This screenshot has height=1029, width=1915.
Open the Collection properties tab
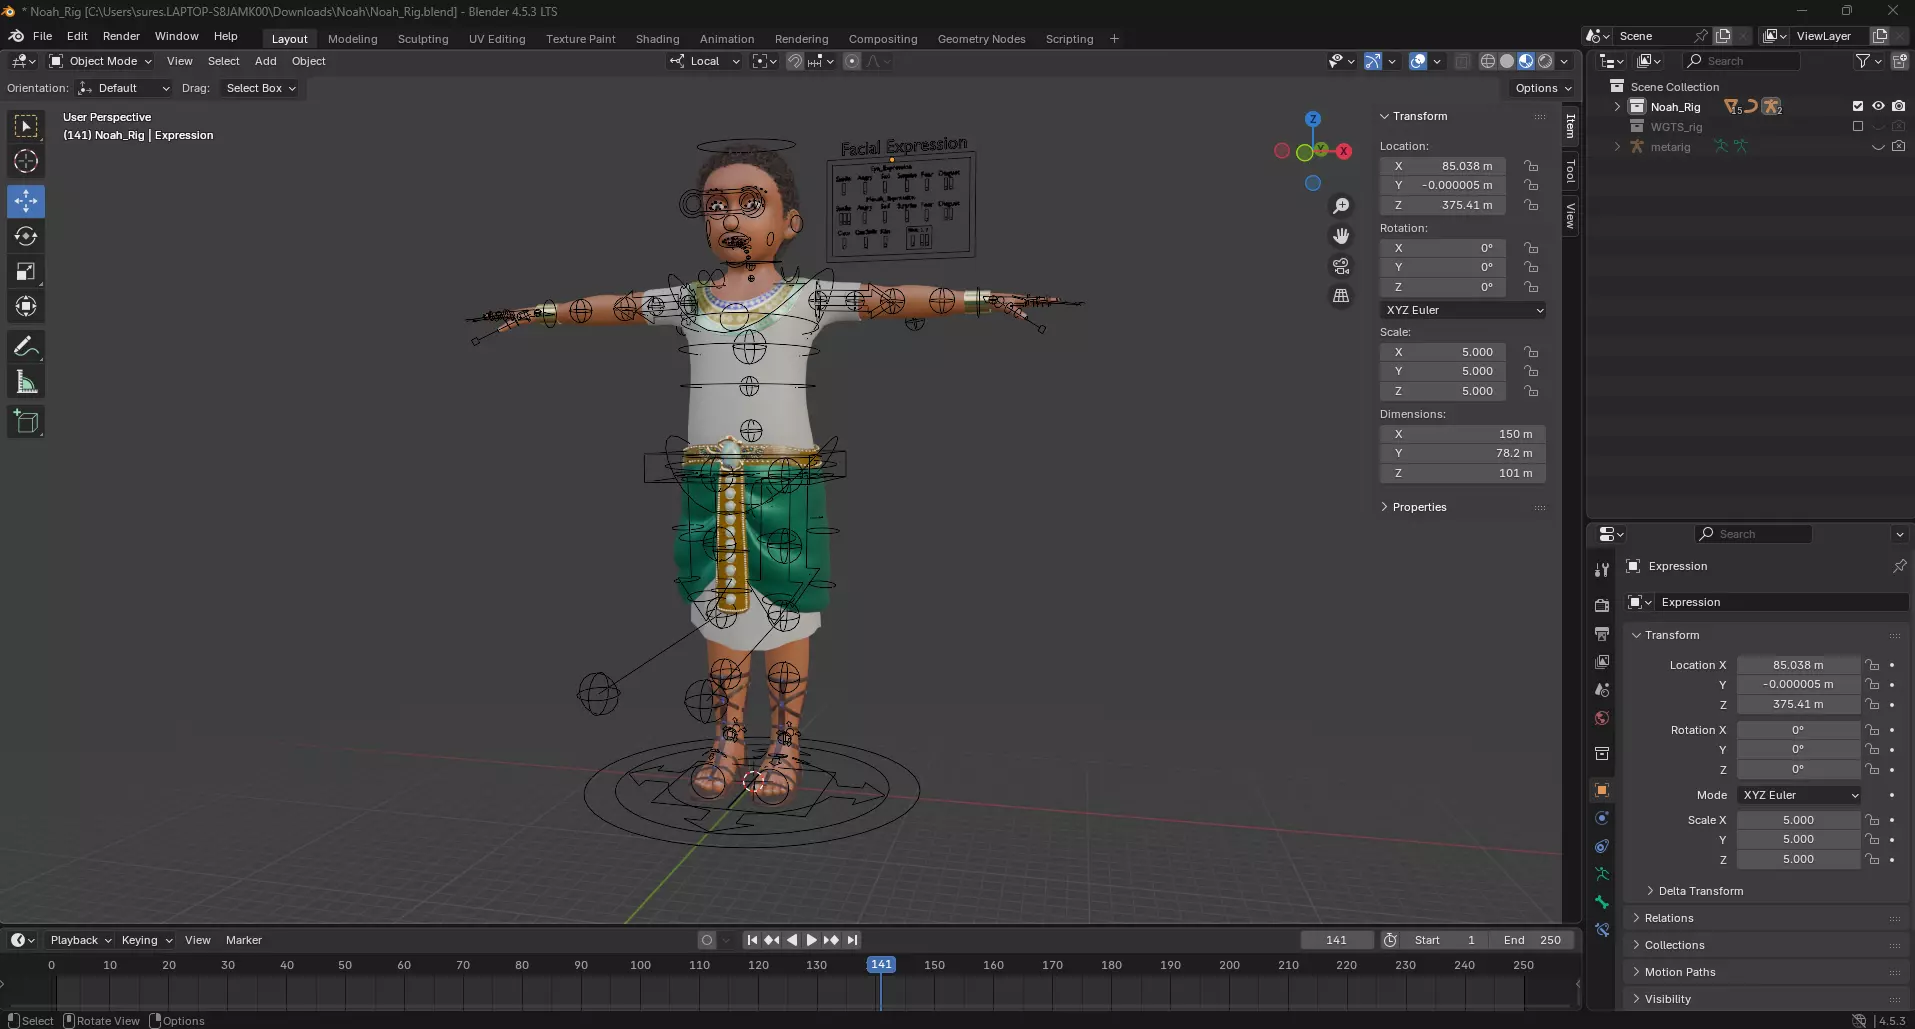click(x=1602, y=753)
